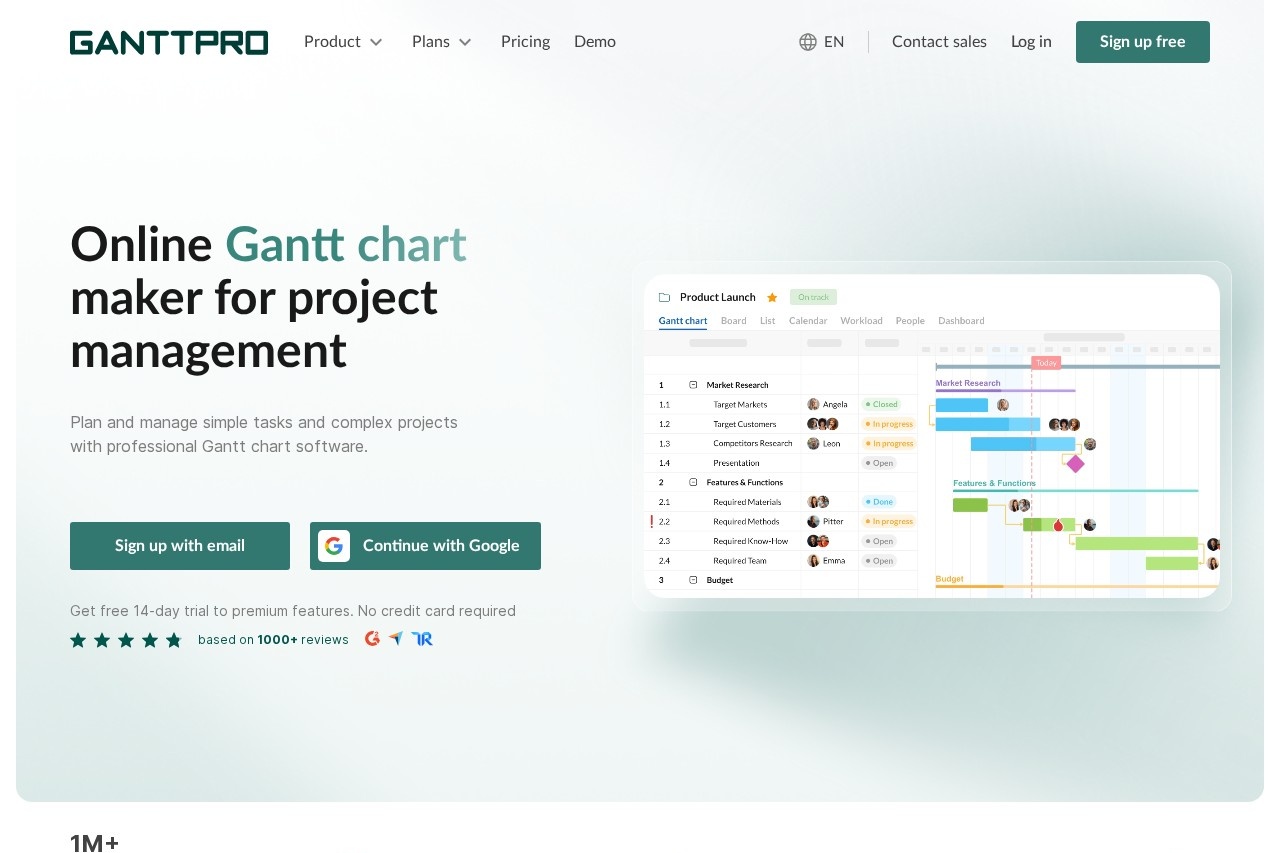1280x853 pixels.
Task: Click the pink milestone diamond in chart
Action: (1075, 463)
